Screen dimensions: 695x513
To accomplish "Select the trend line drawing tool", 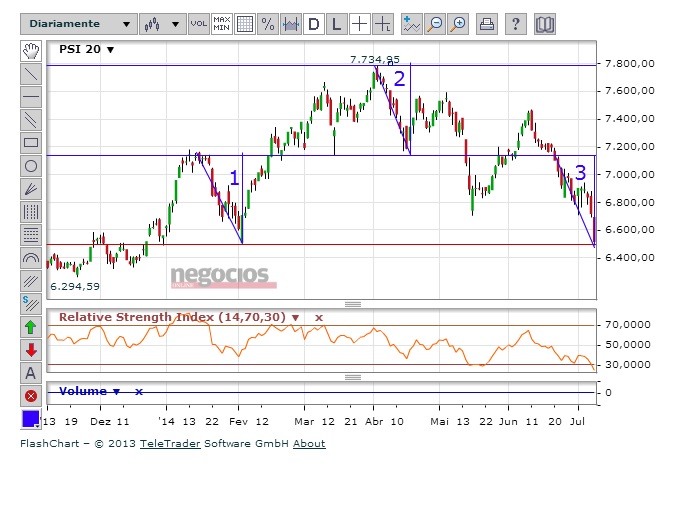I will tap(31, 74).
